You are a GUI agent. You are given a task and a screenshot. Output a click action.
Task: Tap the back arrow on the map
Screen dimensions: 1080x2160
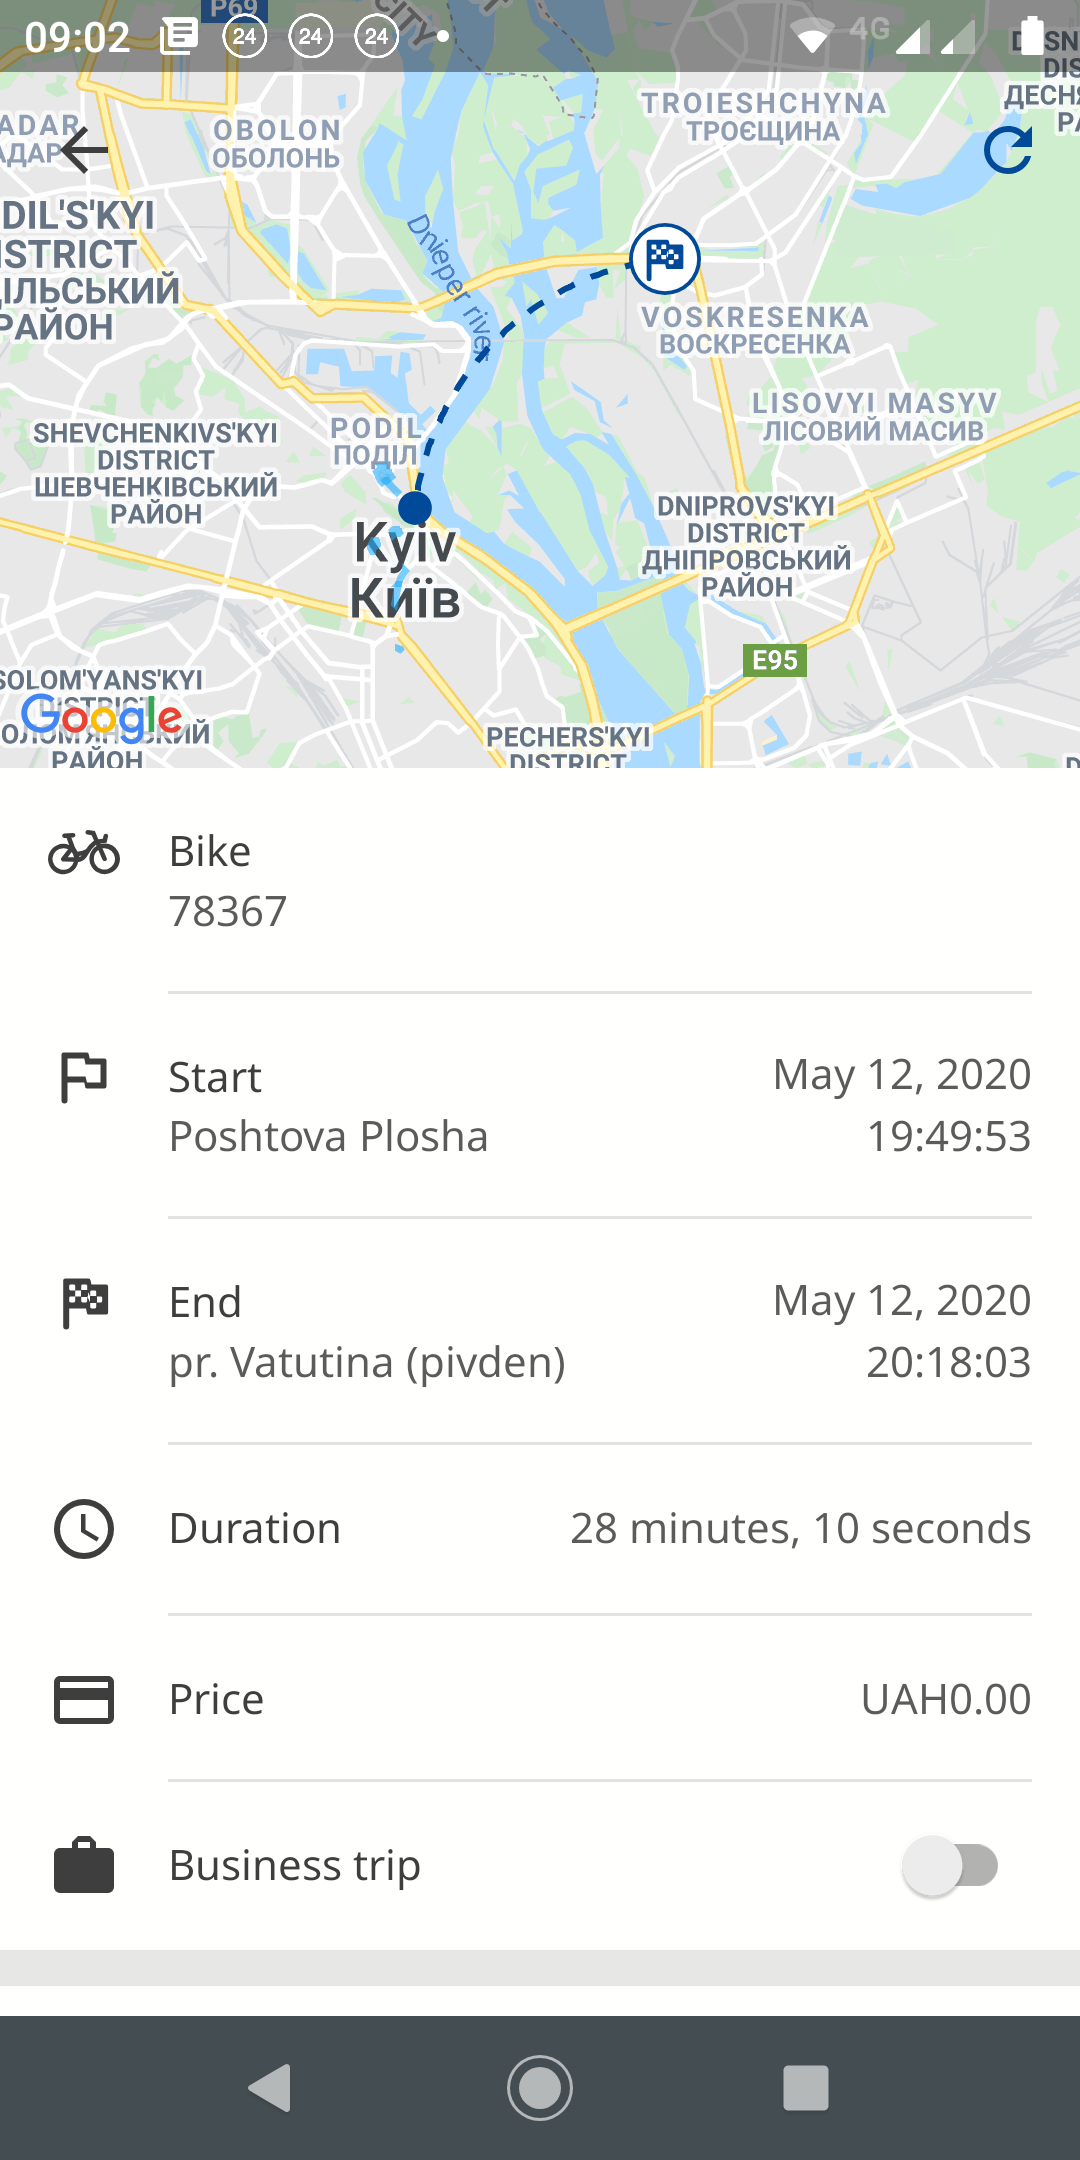click(x=84, y=150)
